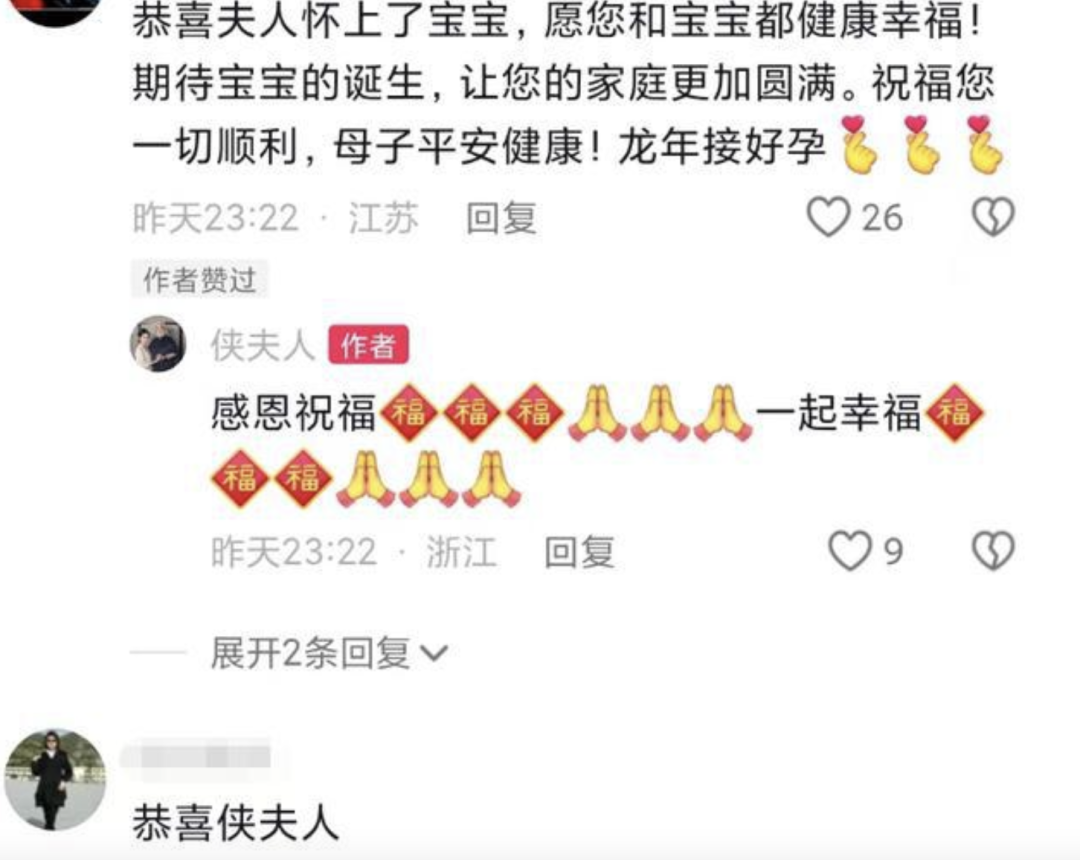Tap the first 福 emoji after 感恩祝福
The image size is (1080, 860).
tap(409, 412)
